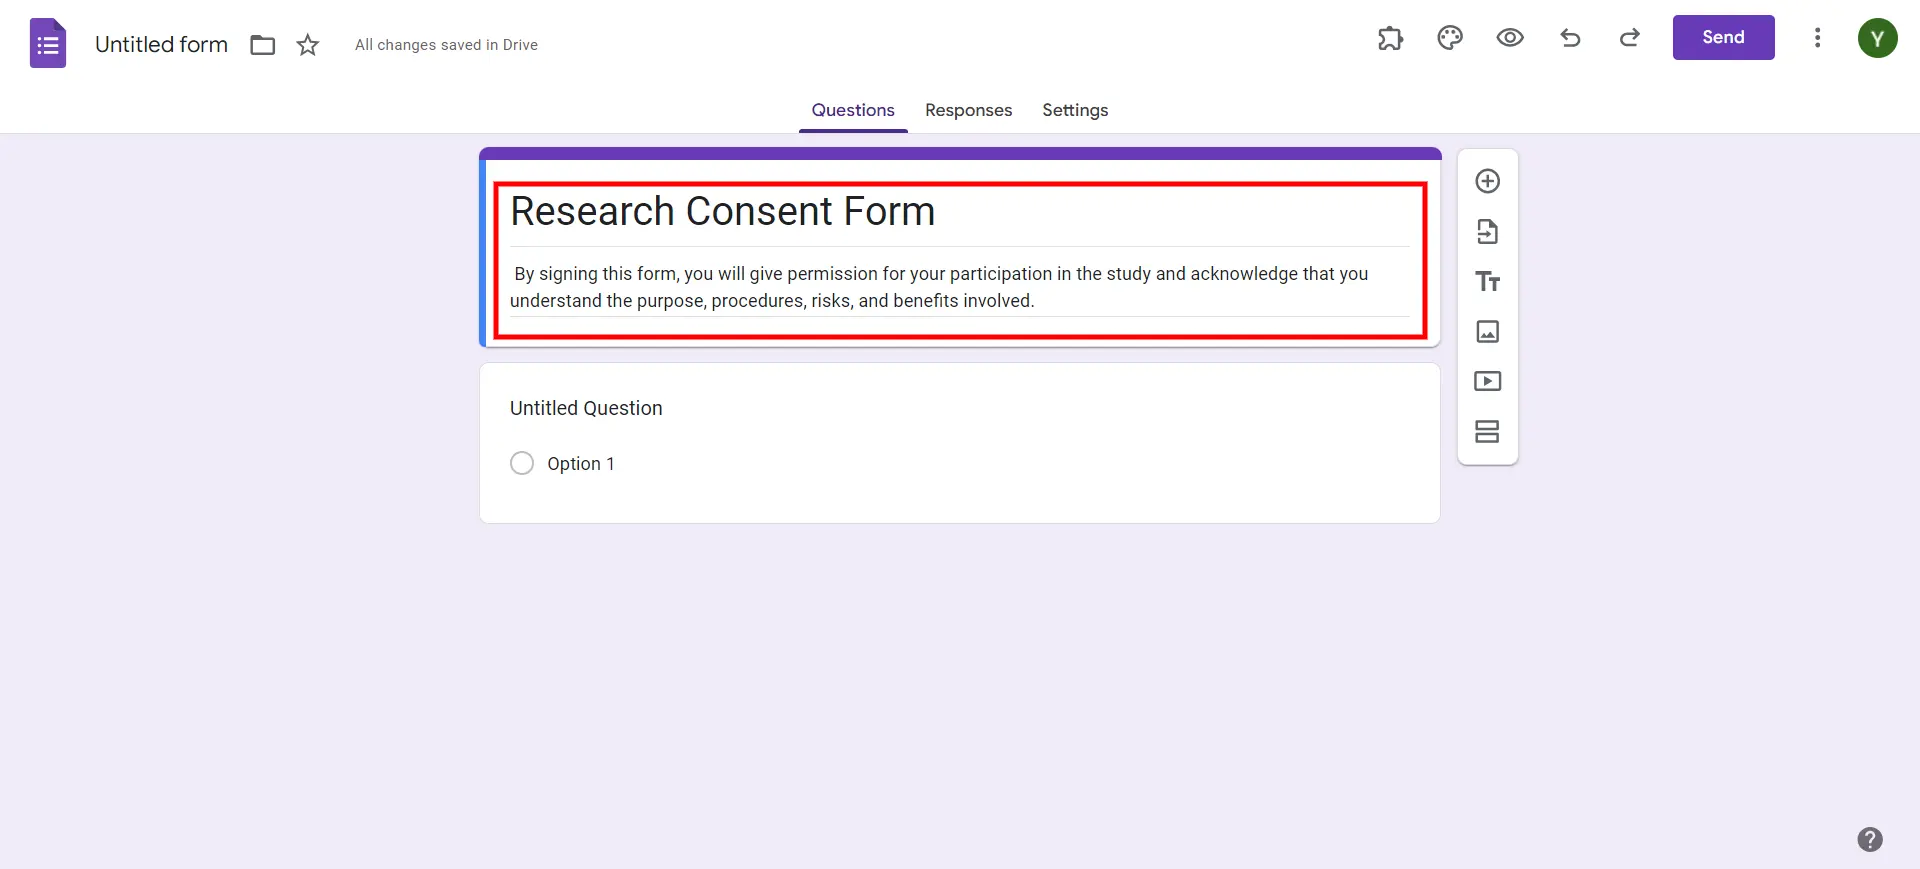Open the Move to folder picker
Image resolution: width=1920 pixels, height=869 pixels.
pyautogui.click(x=262, y=45)
